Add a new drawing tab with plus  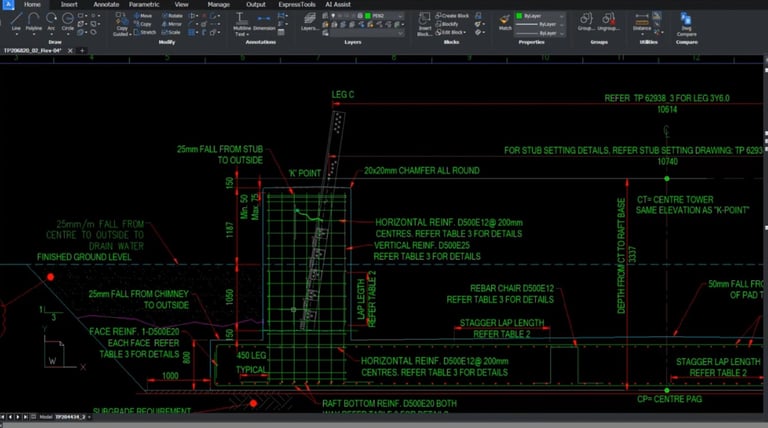pyautogui.click(x=82, y=50)
